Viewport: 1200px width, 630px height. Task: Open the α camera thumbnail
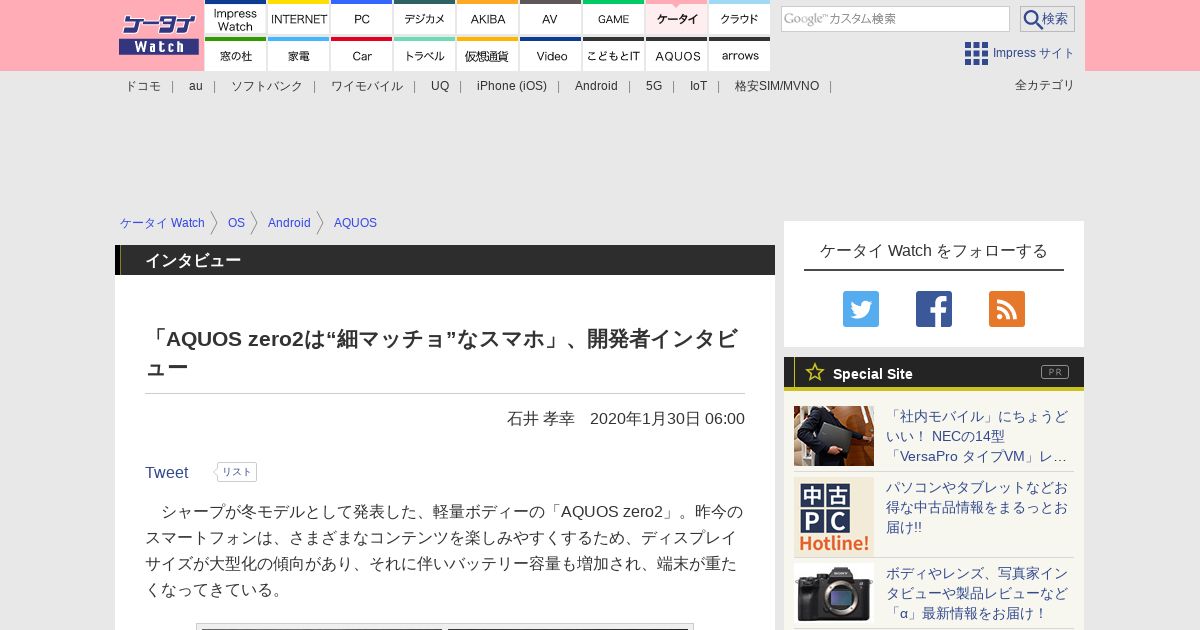834,592
